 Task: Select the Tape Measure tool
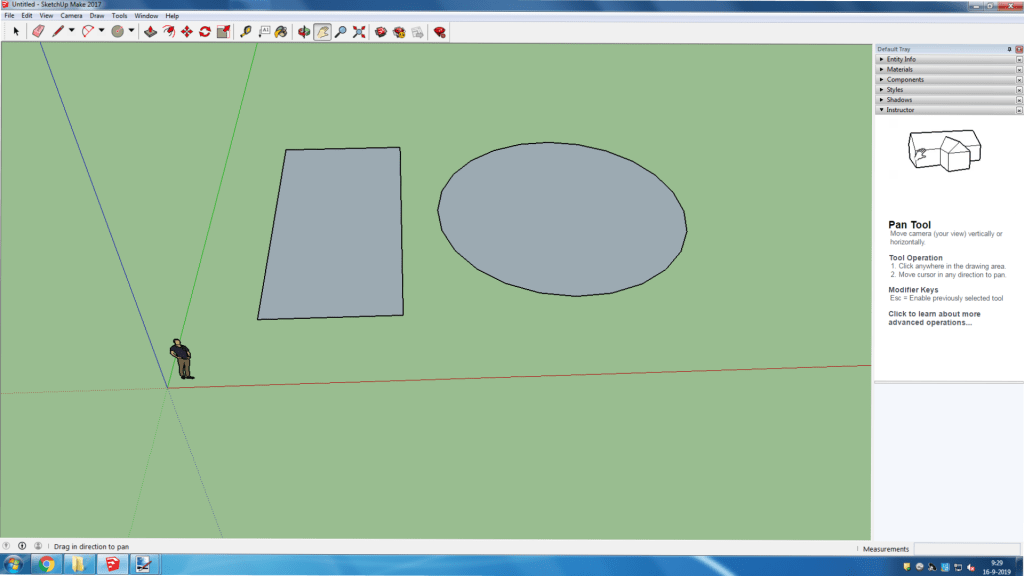pos(246,32)
